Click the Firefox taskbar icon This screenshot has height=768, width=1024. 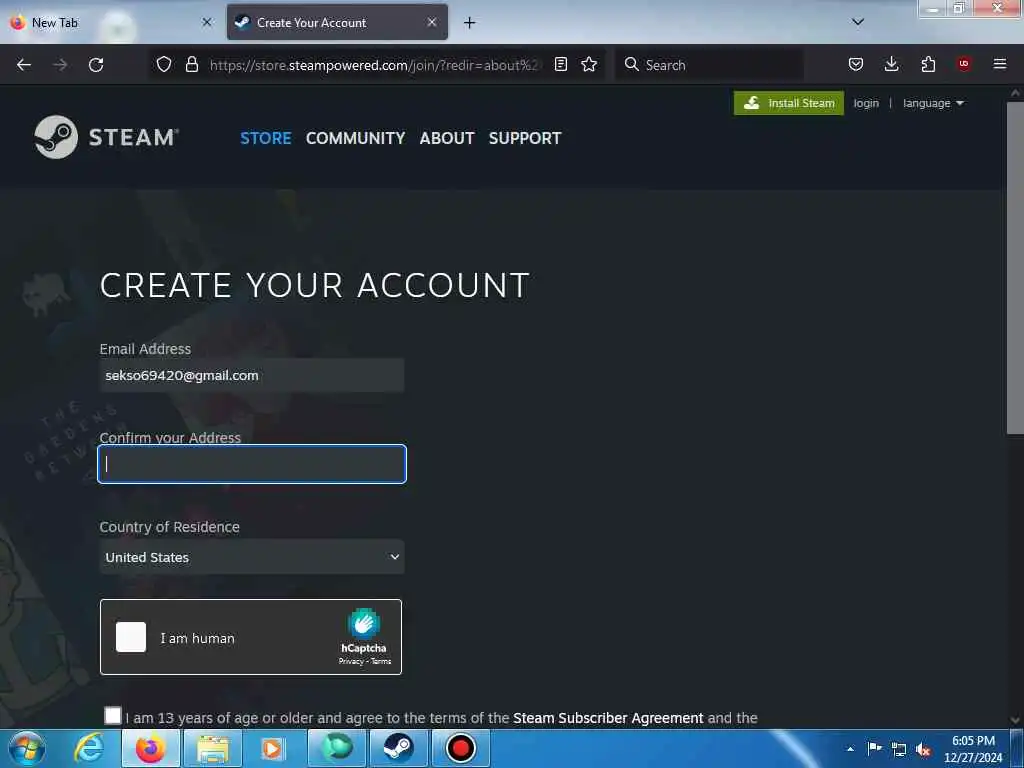coord(150,748)
